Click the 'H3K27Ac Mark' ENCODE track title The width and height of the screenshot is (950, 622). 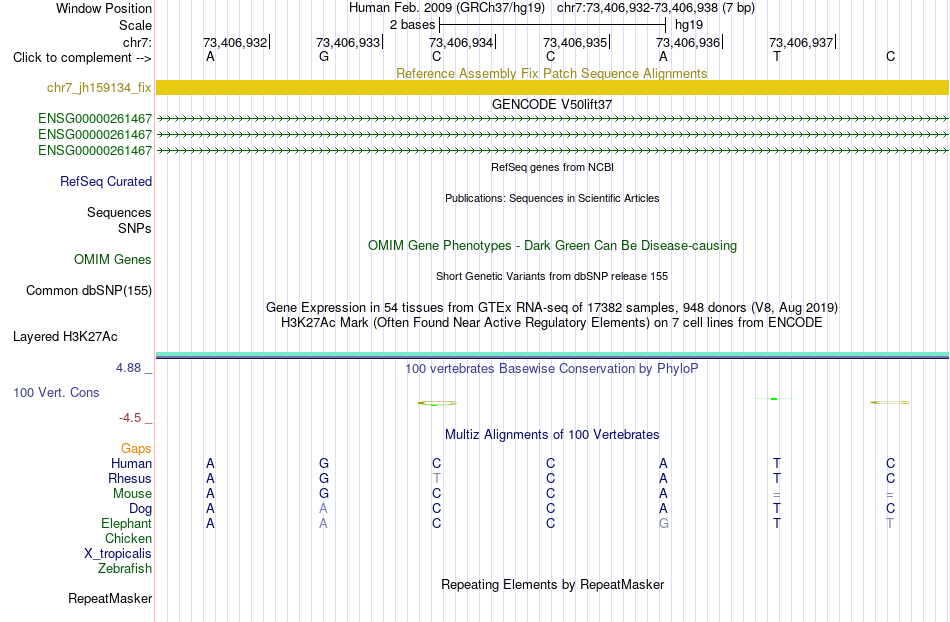(552, 322)
